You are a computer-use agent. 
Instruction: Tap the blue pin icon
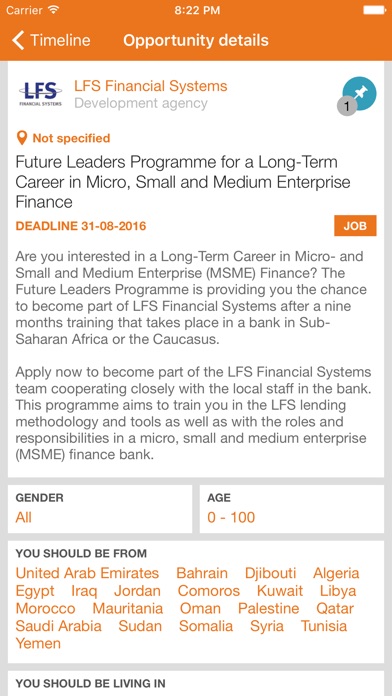click(360, 92)
